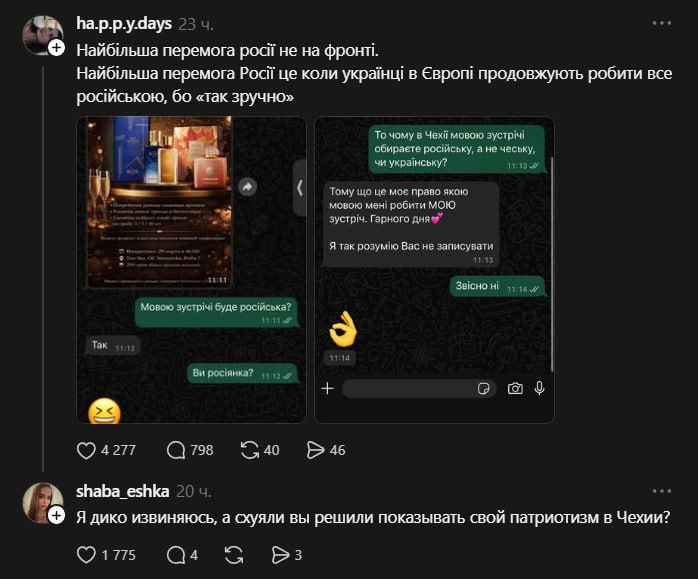Click the message input field in chat screenshot

click(x=418, y=389)
